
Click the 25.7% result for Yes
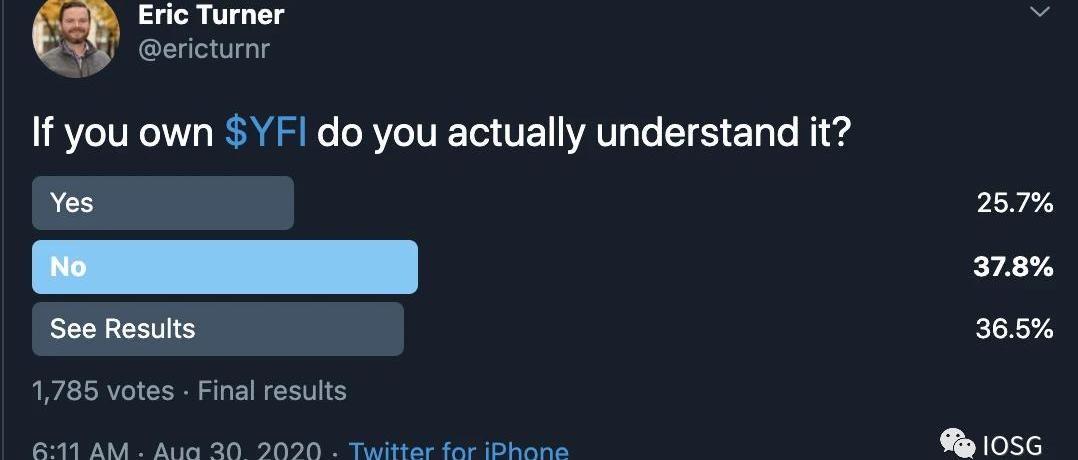pyautogui.click(x=1015, y=204)
